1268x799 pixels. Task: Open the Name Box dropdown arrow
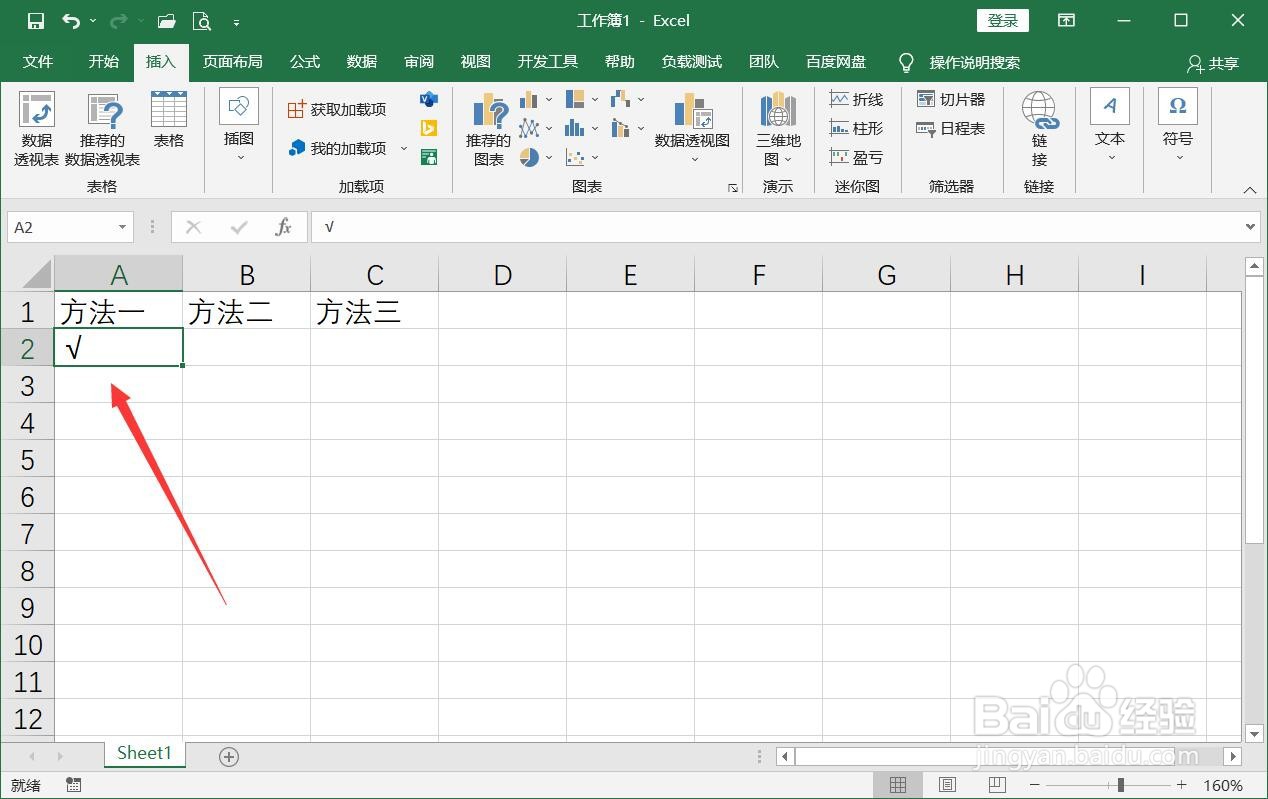(120, 227)
